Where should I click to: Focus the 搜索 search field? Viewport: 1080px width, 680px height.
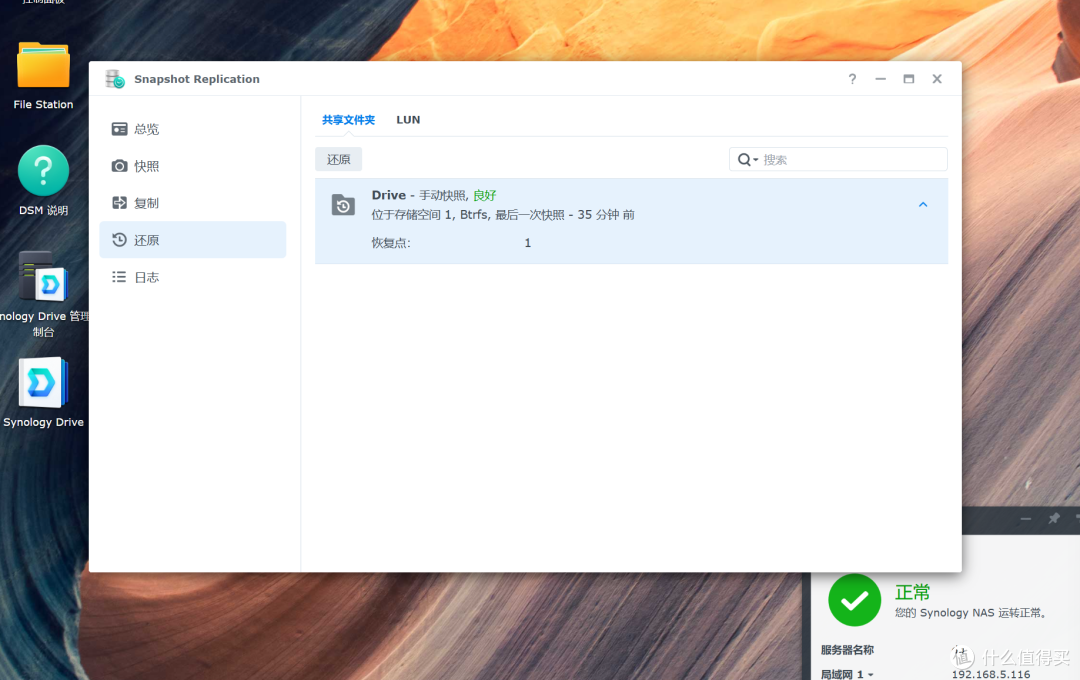(x=838, y=159)
